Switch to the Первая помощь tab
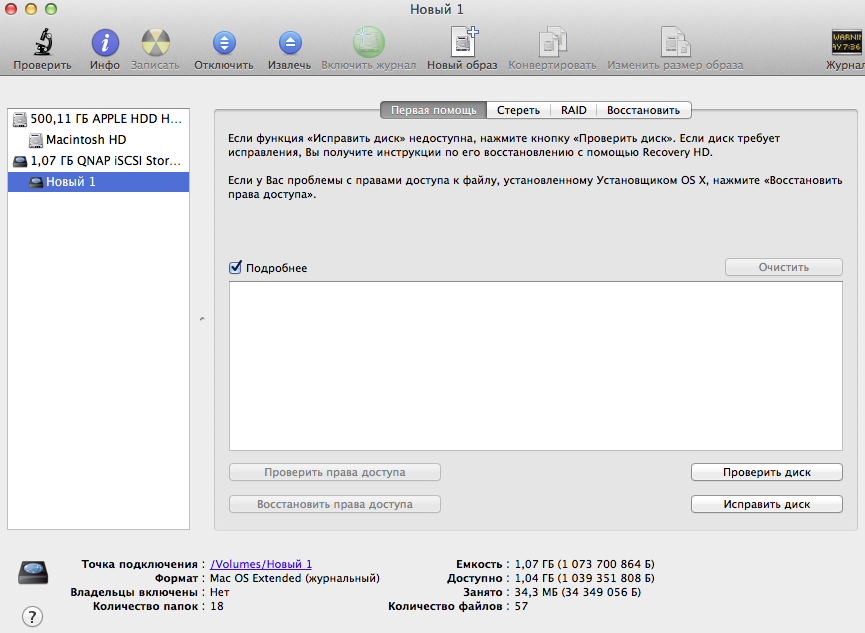 434,110
